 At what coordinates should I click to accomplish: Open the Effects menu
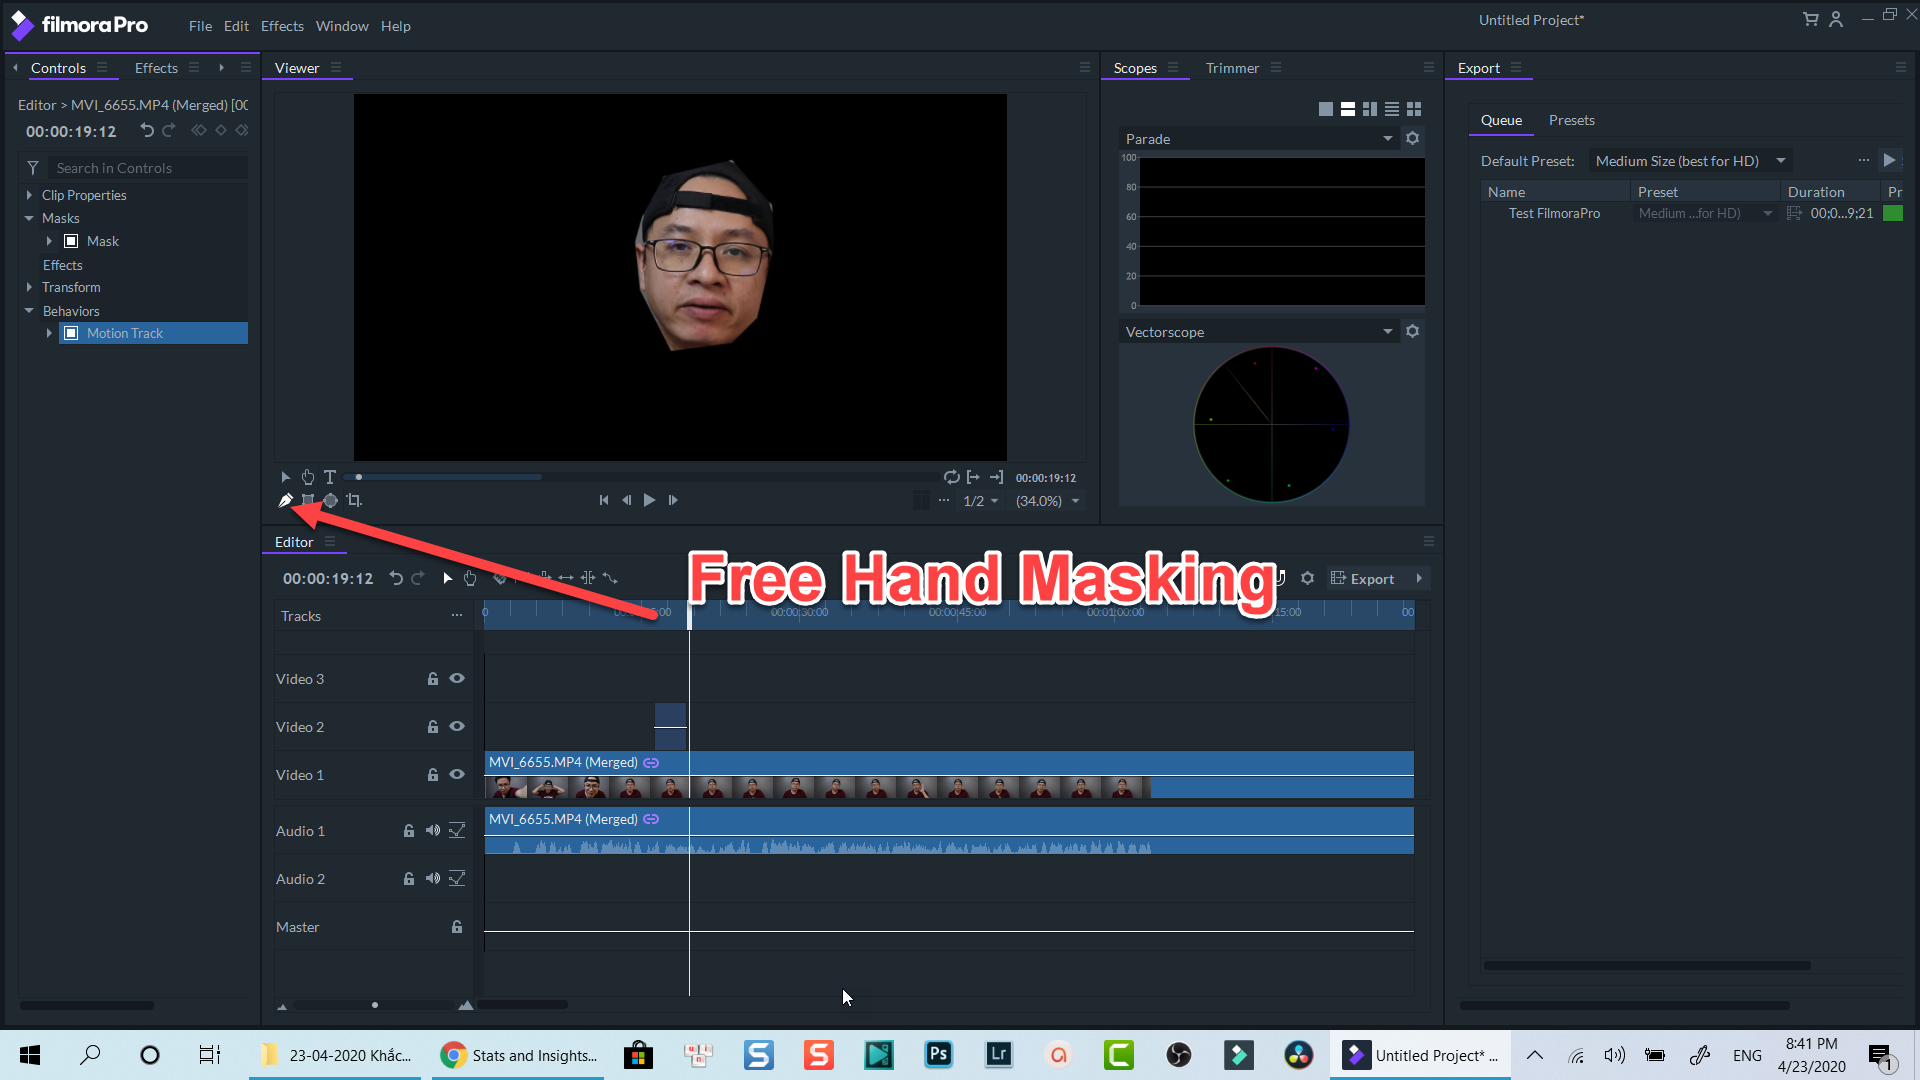(282, 26)
